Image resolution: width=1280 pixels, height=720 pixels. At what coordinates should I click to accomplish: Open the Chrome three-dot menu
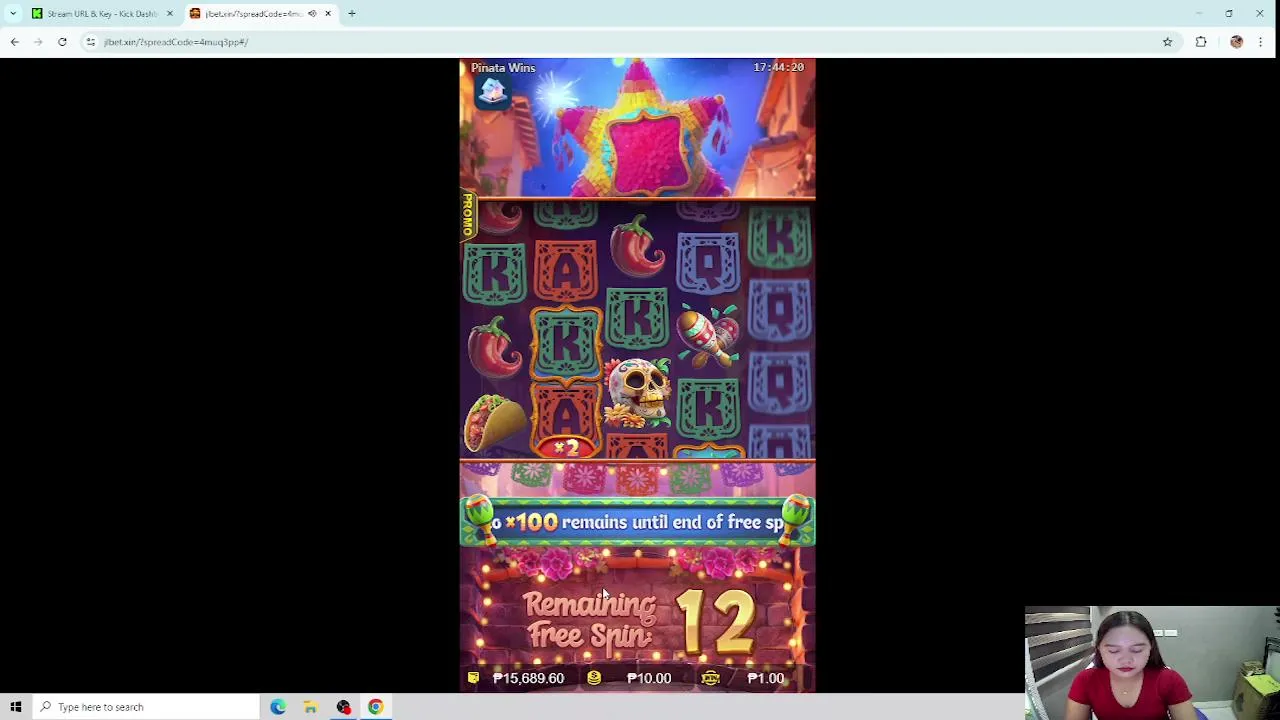click(1260, 42)
